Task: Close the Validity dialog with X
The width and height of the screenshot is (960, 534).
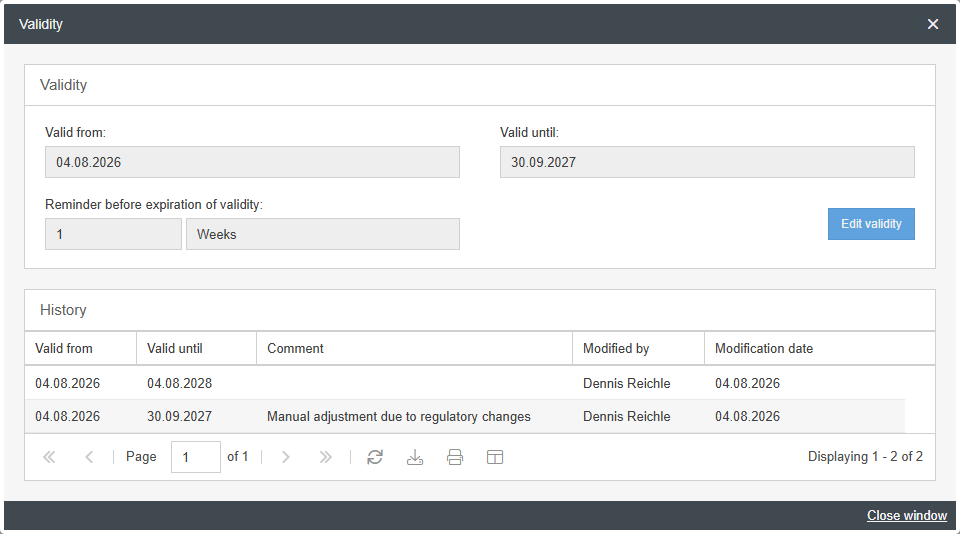Action: point(932,24)
